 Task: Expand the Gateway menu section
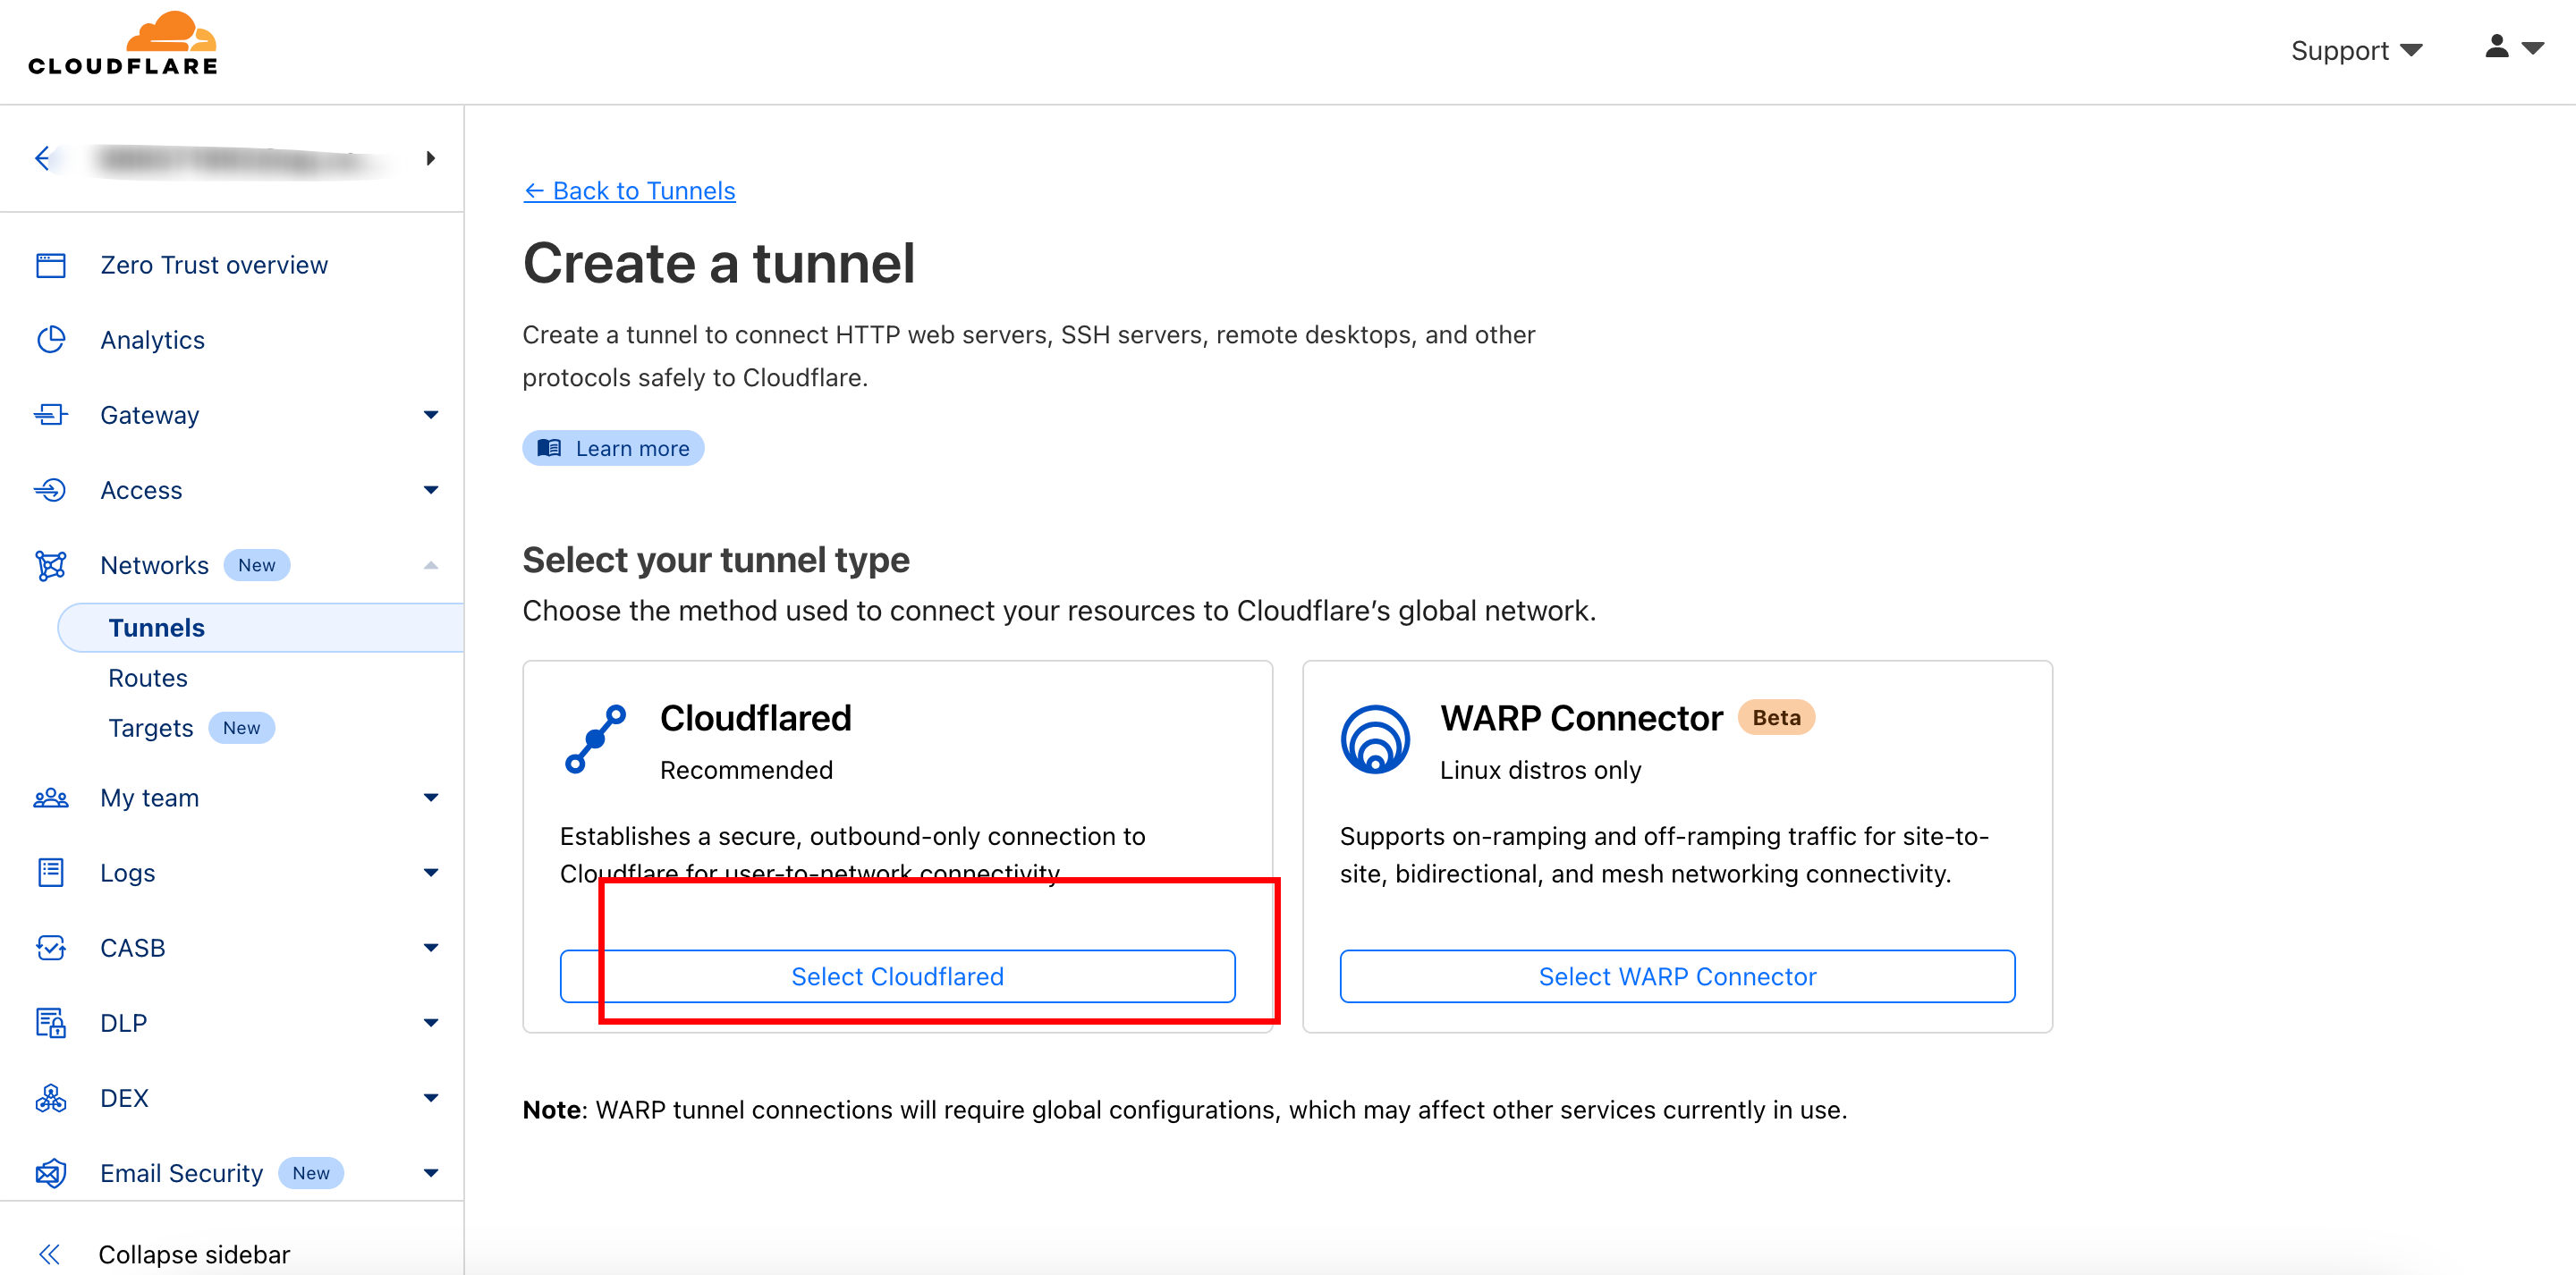coord(430,415)
